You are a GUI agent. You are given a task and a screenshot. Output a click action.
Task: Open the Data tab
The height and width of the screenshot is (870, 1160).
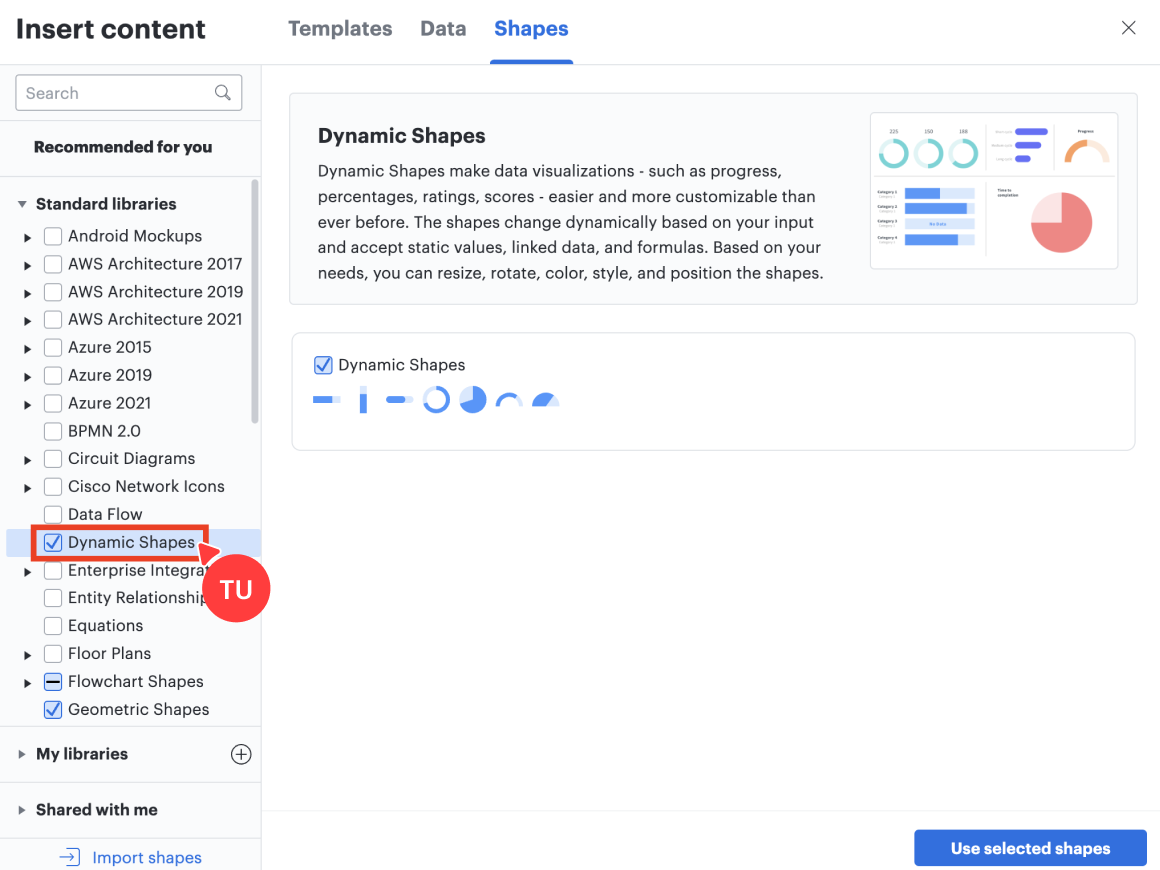[x=443, y=29]
